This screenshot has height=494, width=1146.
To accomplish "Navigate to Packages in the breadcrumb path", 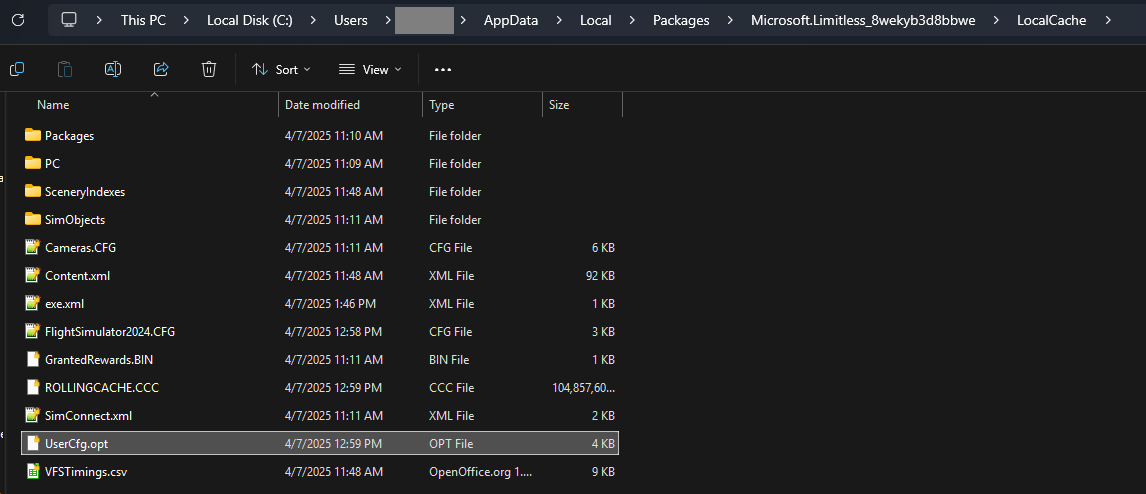I will [x=681, y=20].
